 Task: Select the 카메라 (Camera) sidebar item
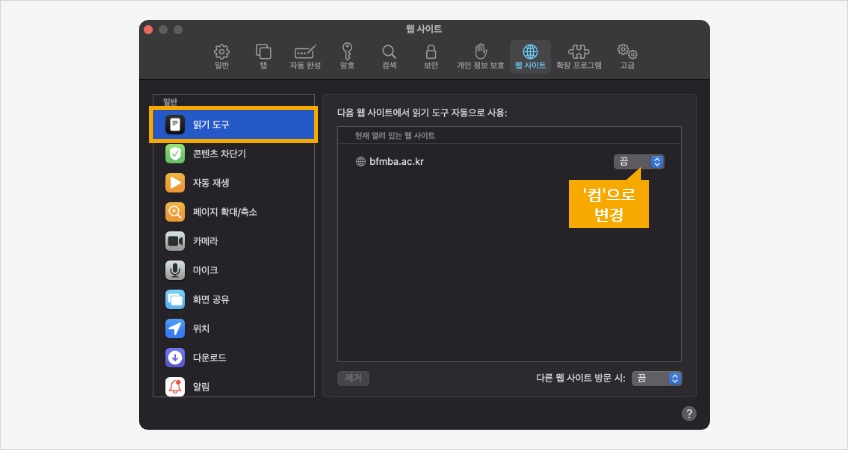234,241
